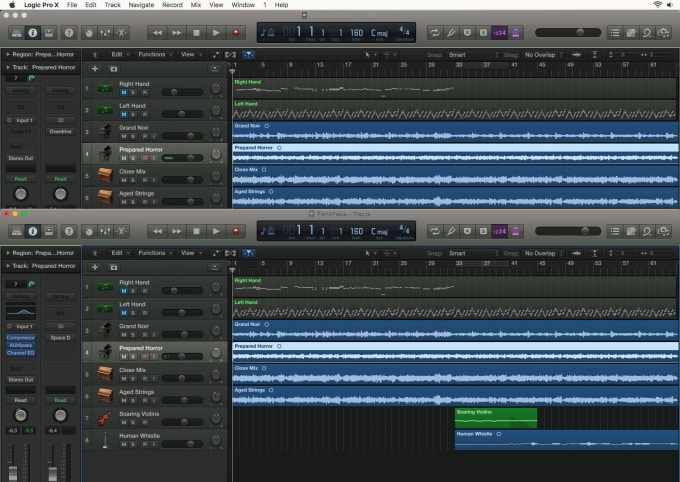This screenshot has height=482, width=680.
Task: Open List Editors in the top window
Action: pos(615,33)
